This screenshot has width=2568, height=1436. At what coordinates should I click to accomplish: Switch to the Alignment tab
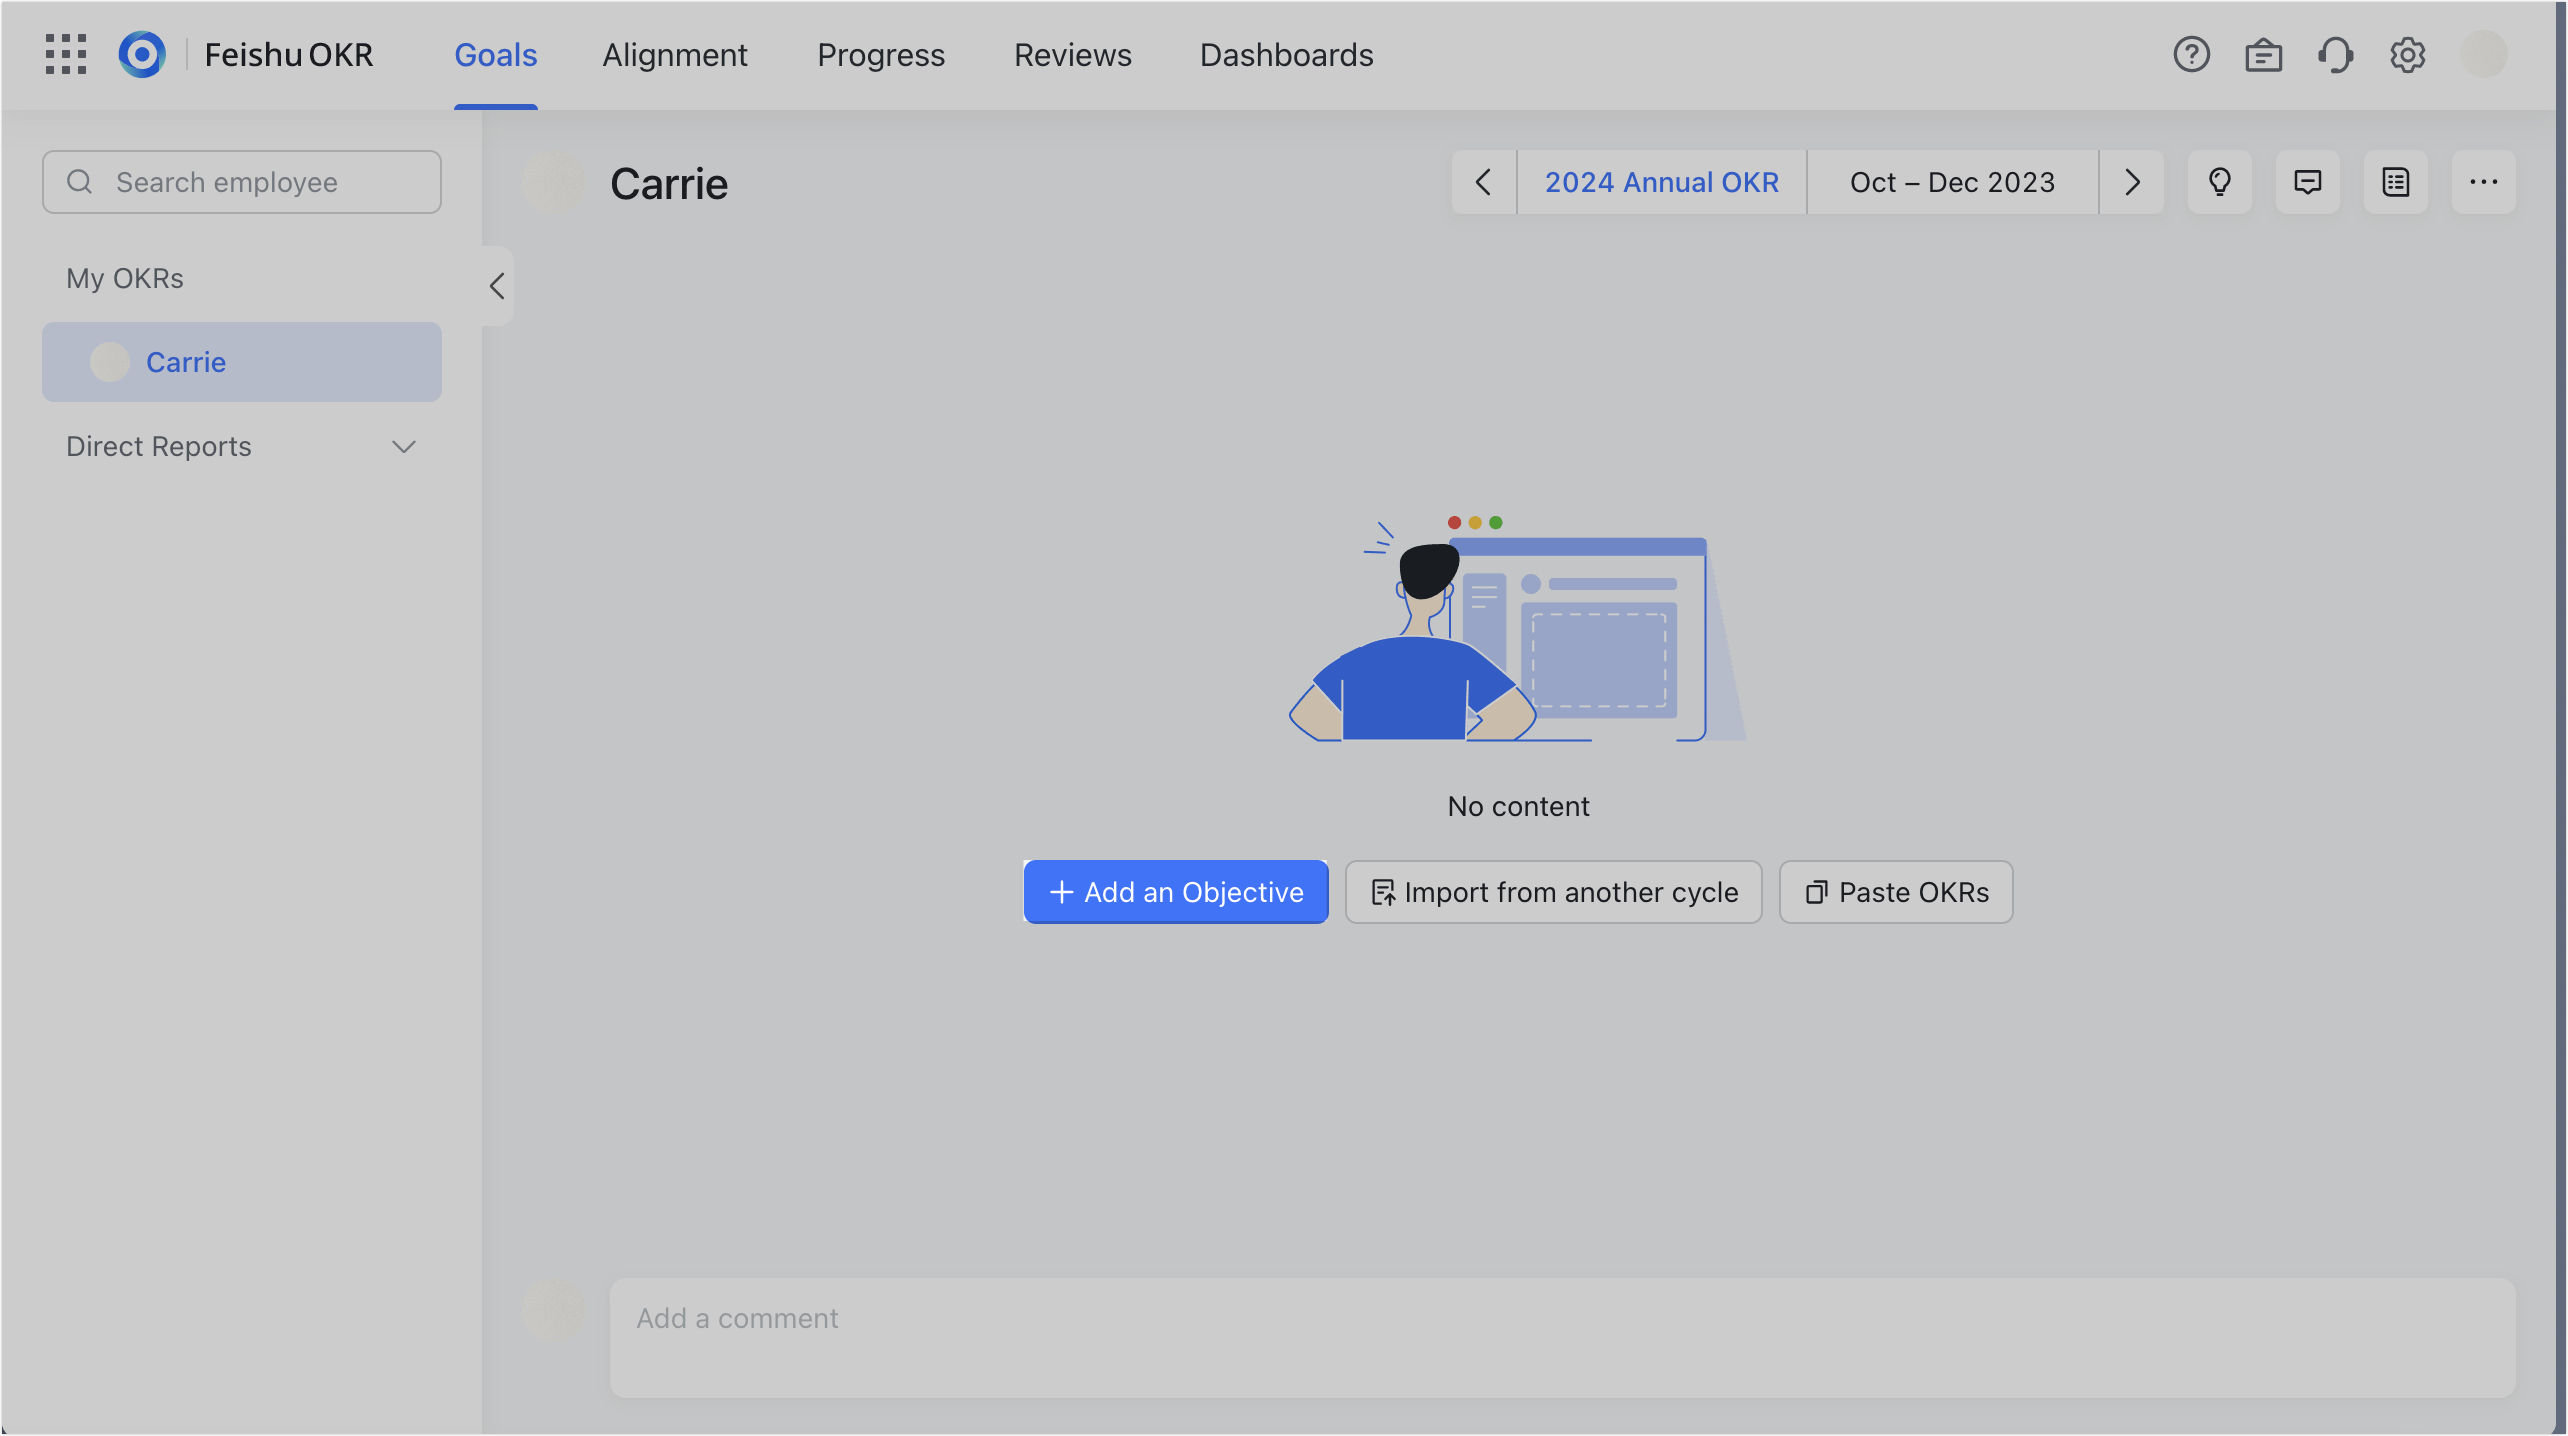coord(675,55)
